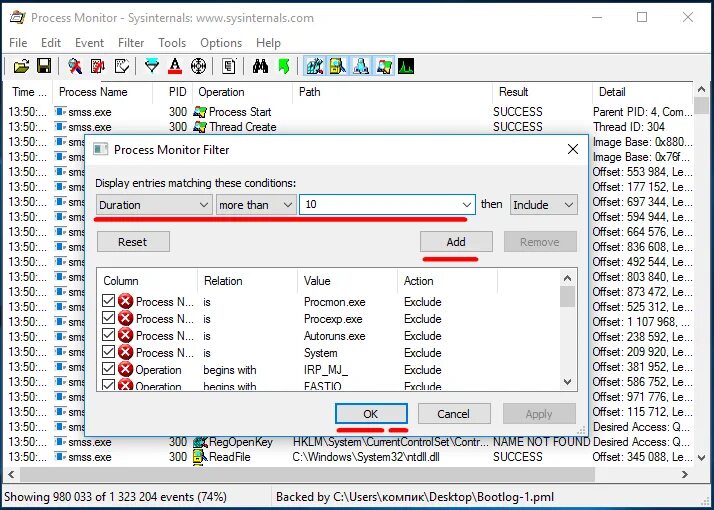
Task: Toggle Show File System Activity toolbar icon
Action: click(x=338, y=66)
